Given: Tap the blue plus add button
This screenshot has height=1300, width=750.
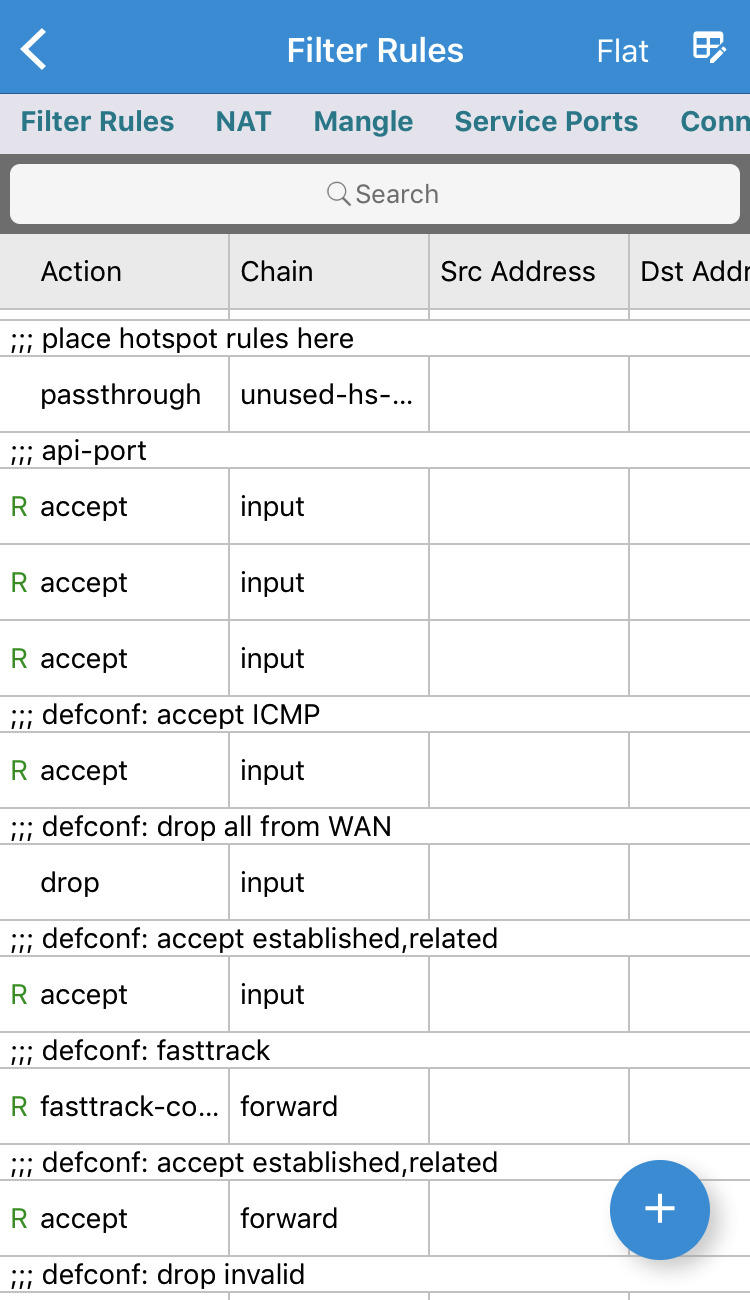Looking at the screenshot, I should [x=659, y=1209].
